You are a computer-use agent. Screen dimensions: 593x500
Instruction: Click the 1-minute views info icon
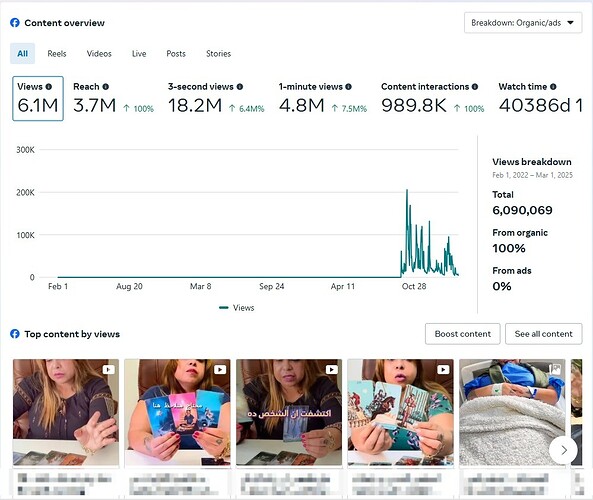348,87
